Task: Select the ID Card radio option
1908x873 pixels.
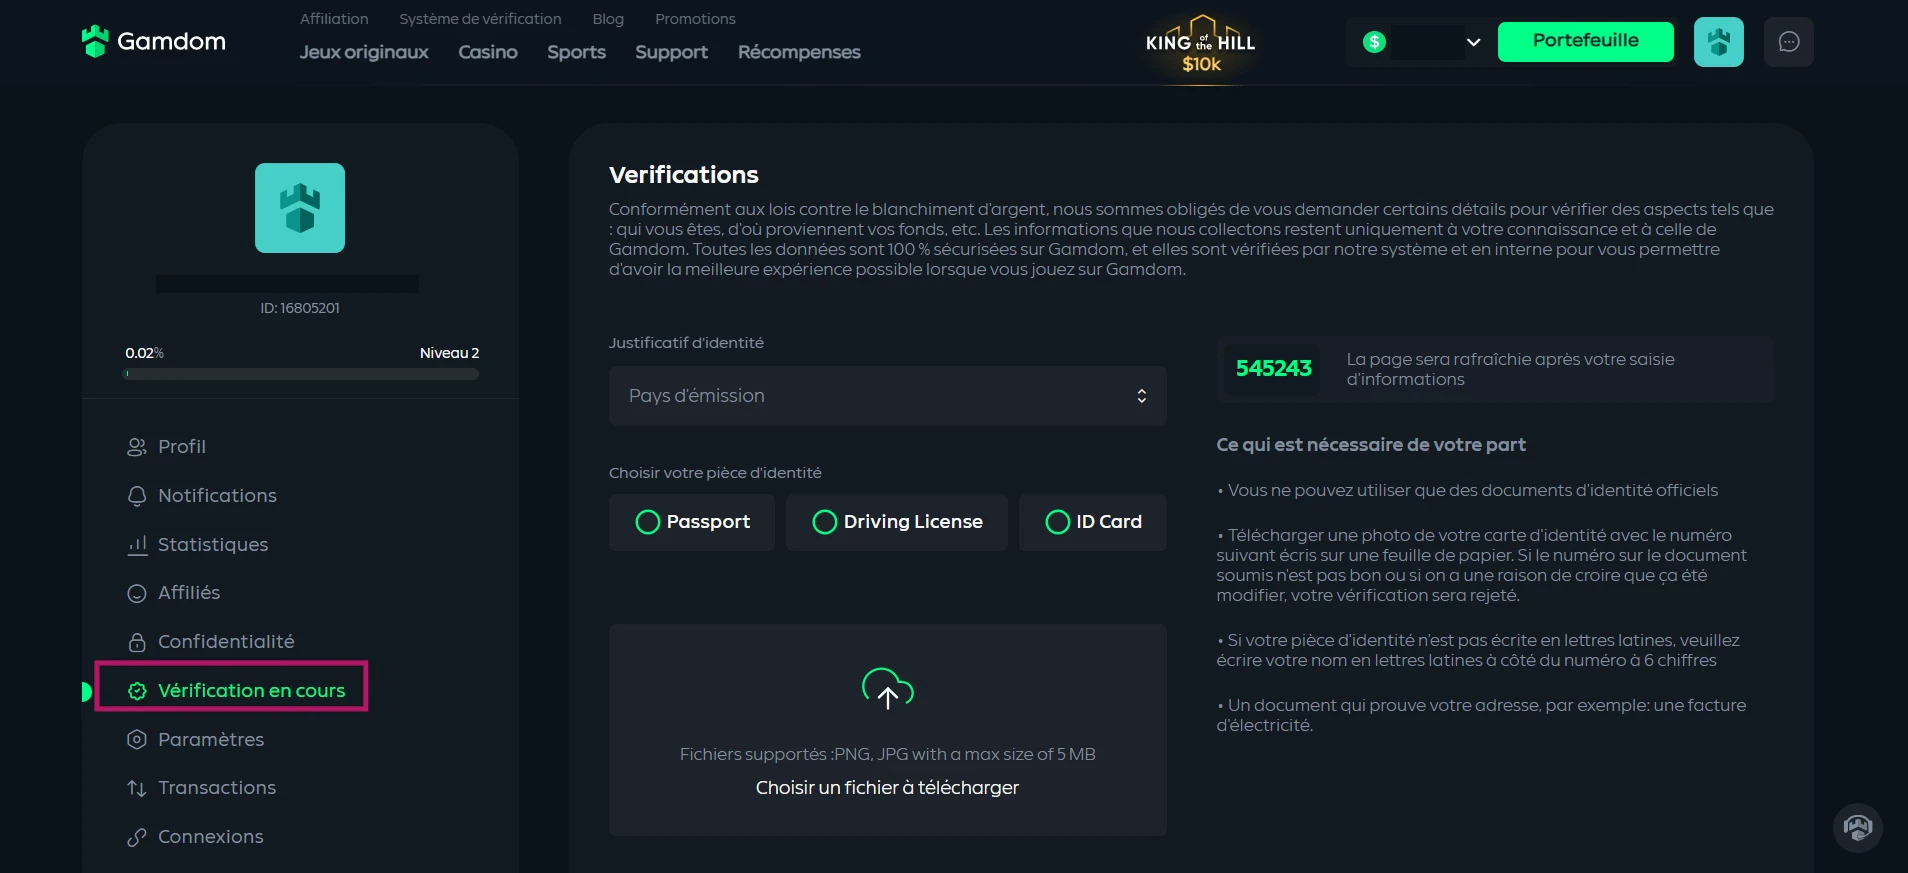Action: tap(1093, 522)
